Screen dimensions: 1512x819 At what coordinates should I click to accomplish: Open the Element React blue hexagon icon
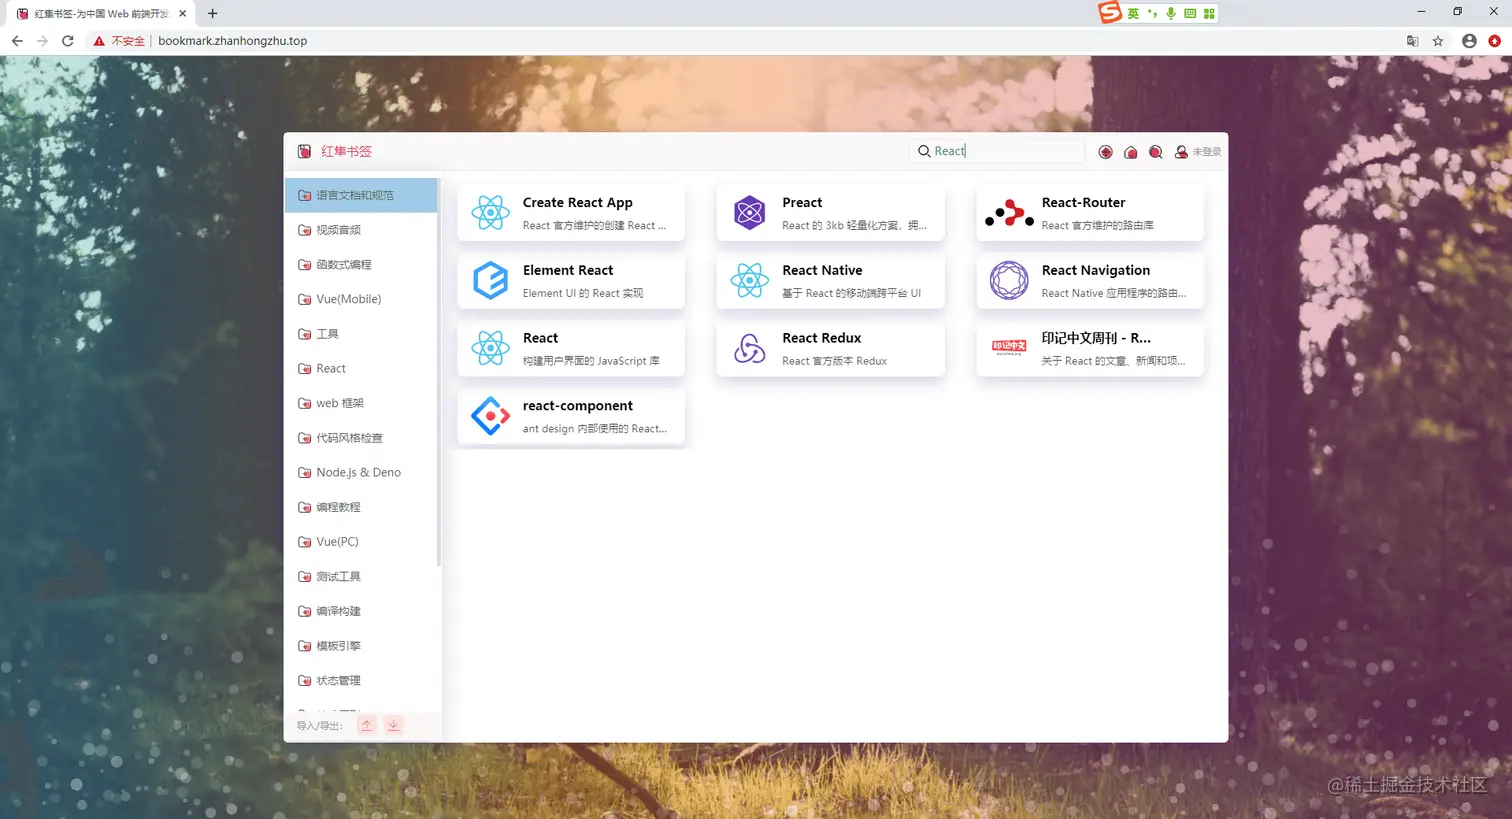coord(490,281)
